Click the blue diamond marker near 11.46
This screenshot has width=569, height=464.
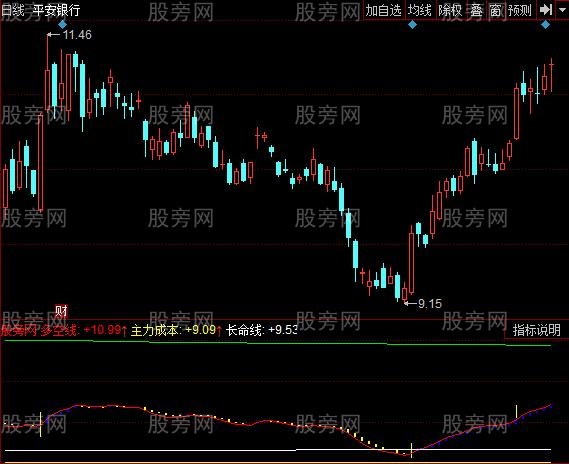click(63, 24)
